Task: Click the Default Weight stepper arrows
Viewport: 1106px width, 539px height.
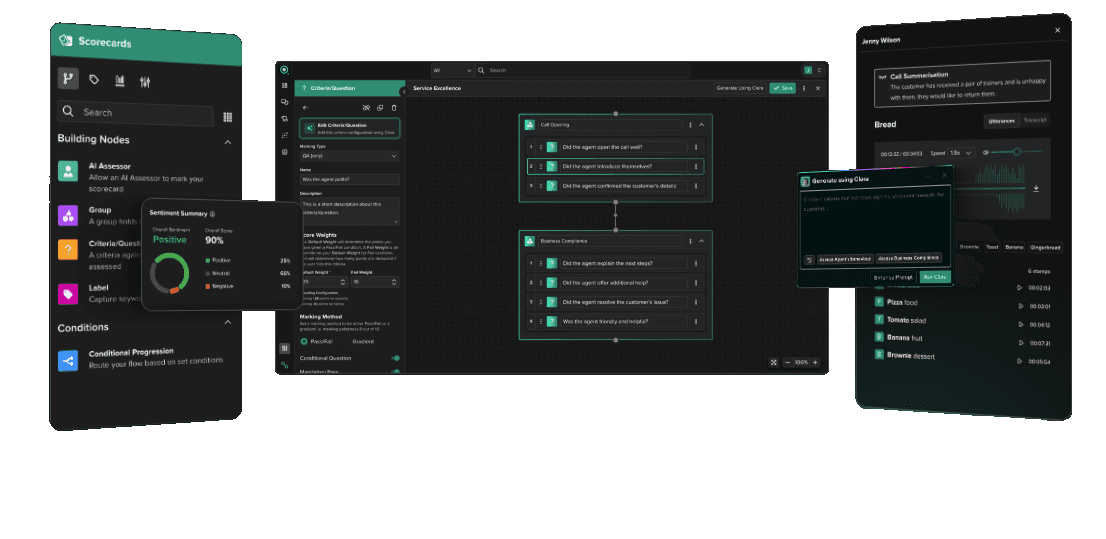Action: point(344,281)
